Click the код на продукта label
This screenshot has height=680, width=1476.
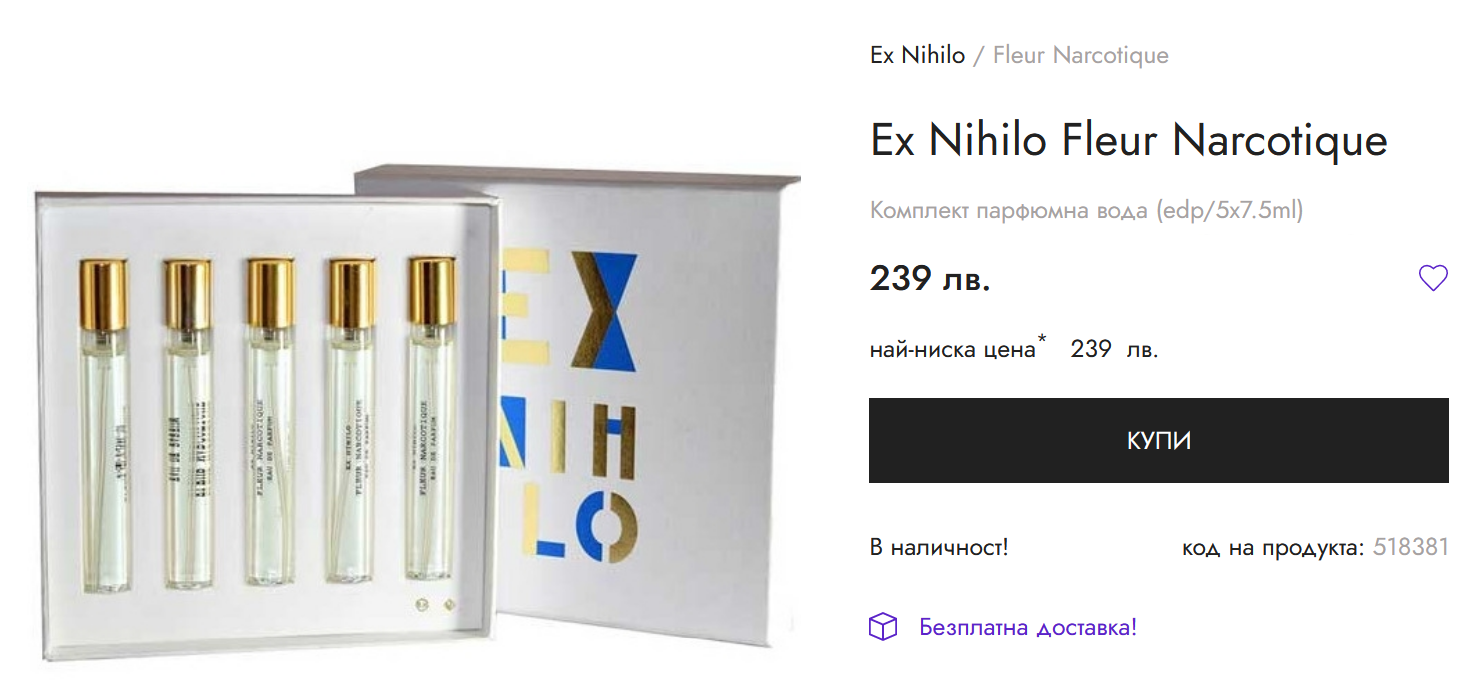(1273, 548)
